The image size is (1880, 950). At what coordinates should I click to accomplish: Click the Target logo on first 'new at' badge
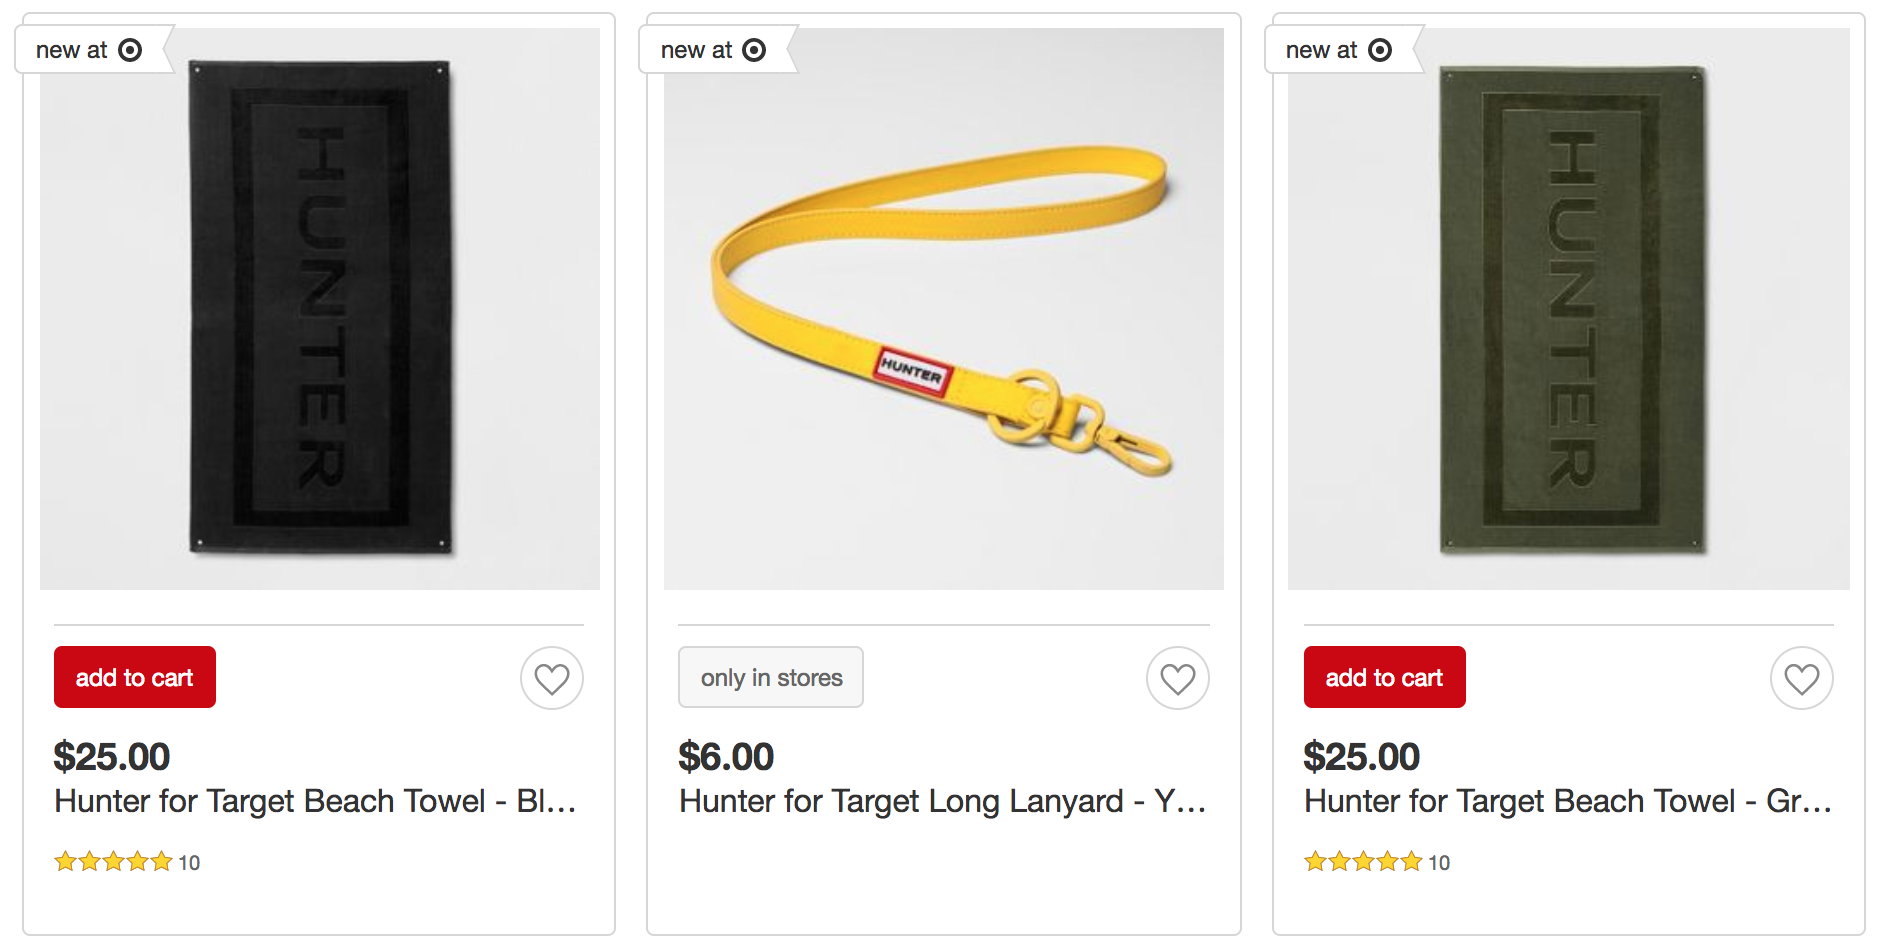pos(130,50)
